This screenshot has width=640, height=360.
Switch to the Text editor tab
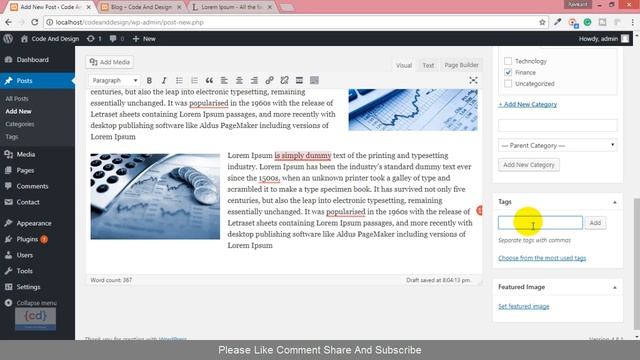point(428,65)
